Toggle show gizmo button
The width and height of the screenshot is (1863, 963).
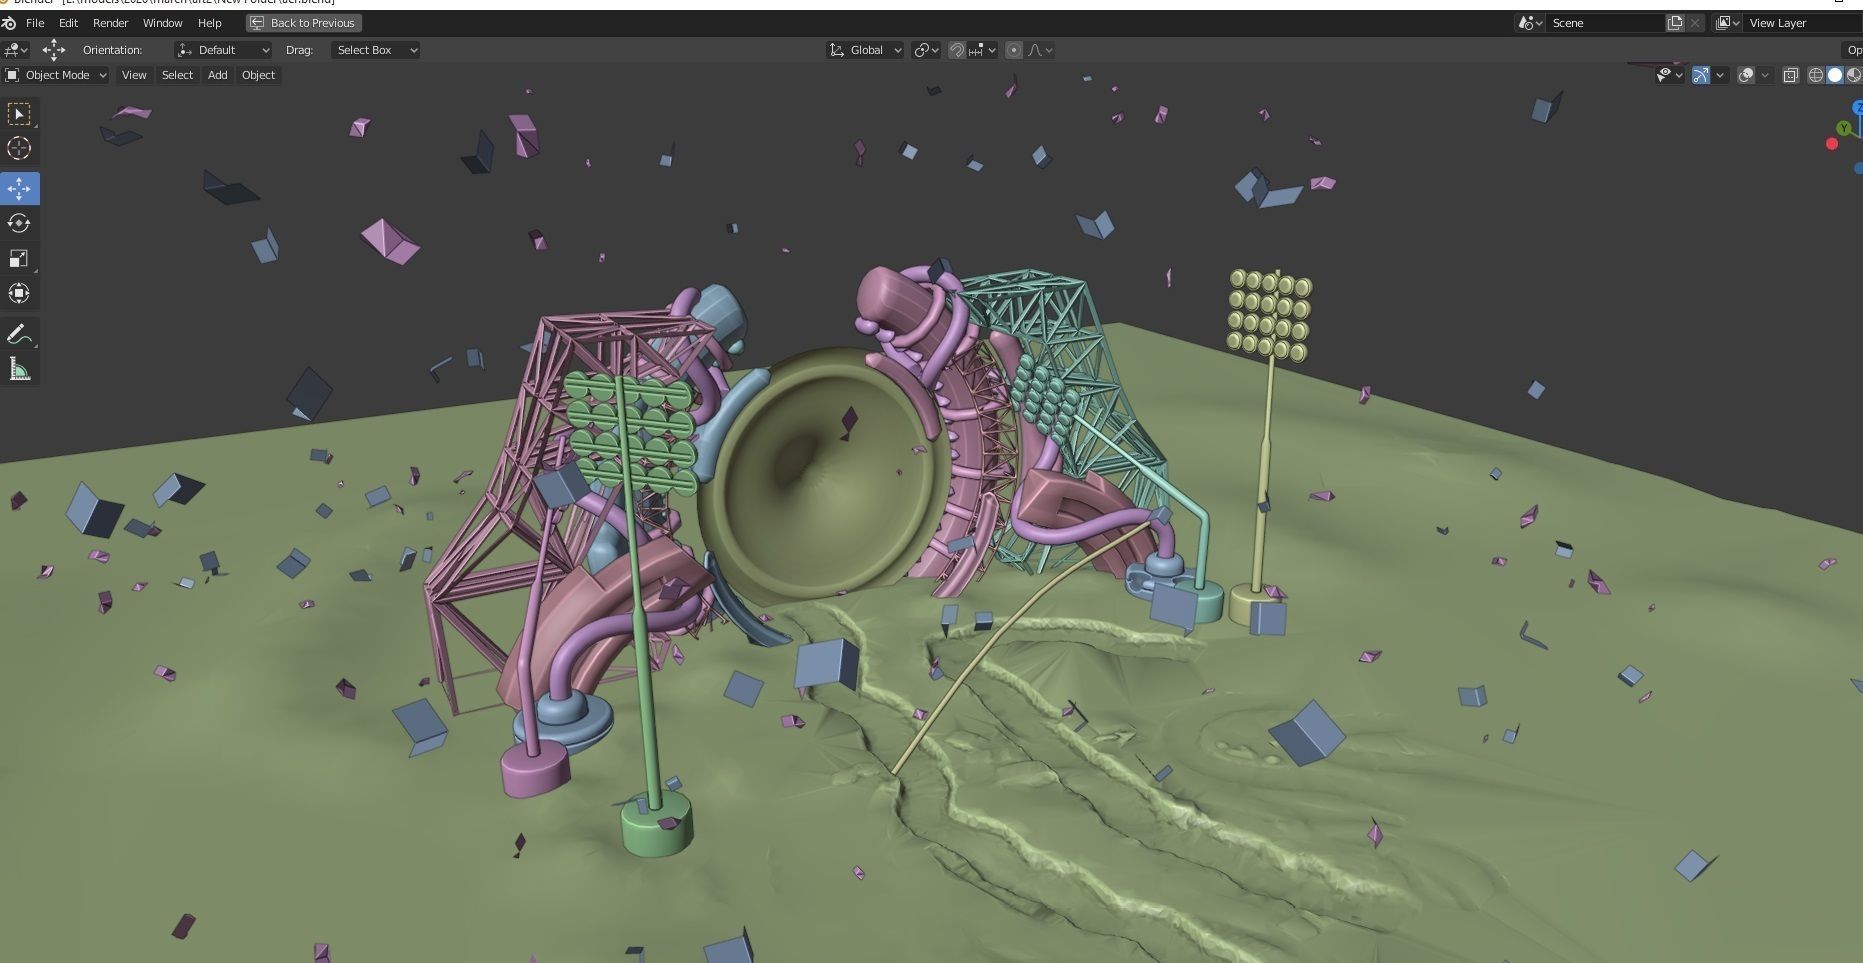click(x=1700, y=75)
